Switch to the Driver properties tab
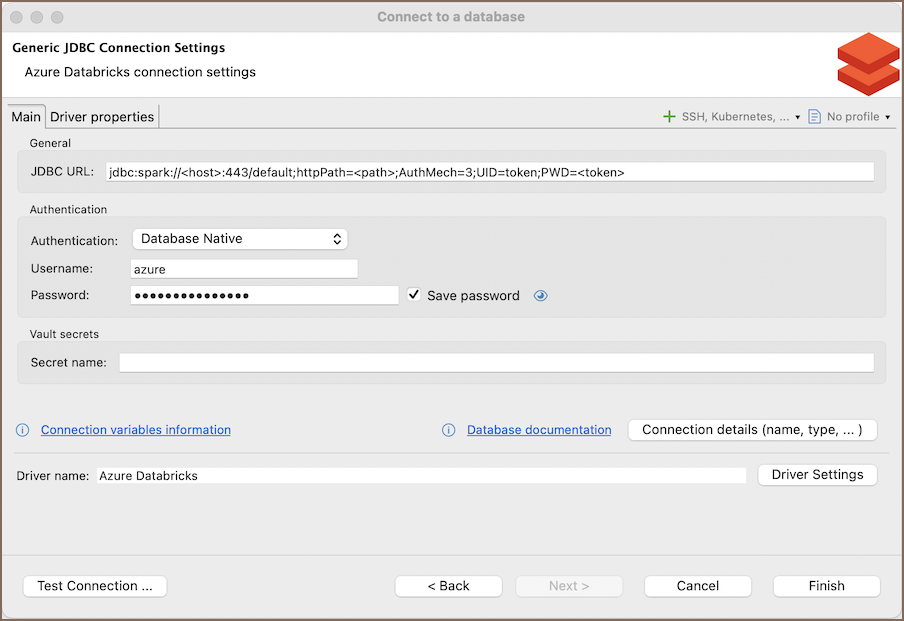The image size is (904, 621). point(102,117)
